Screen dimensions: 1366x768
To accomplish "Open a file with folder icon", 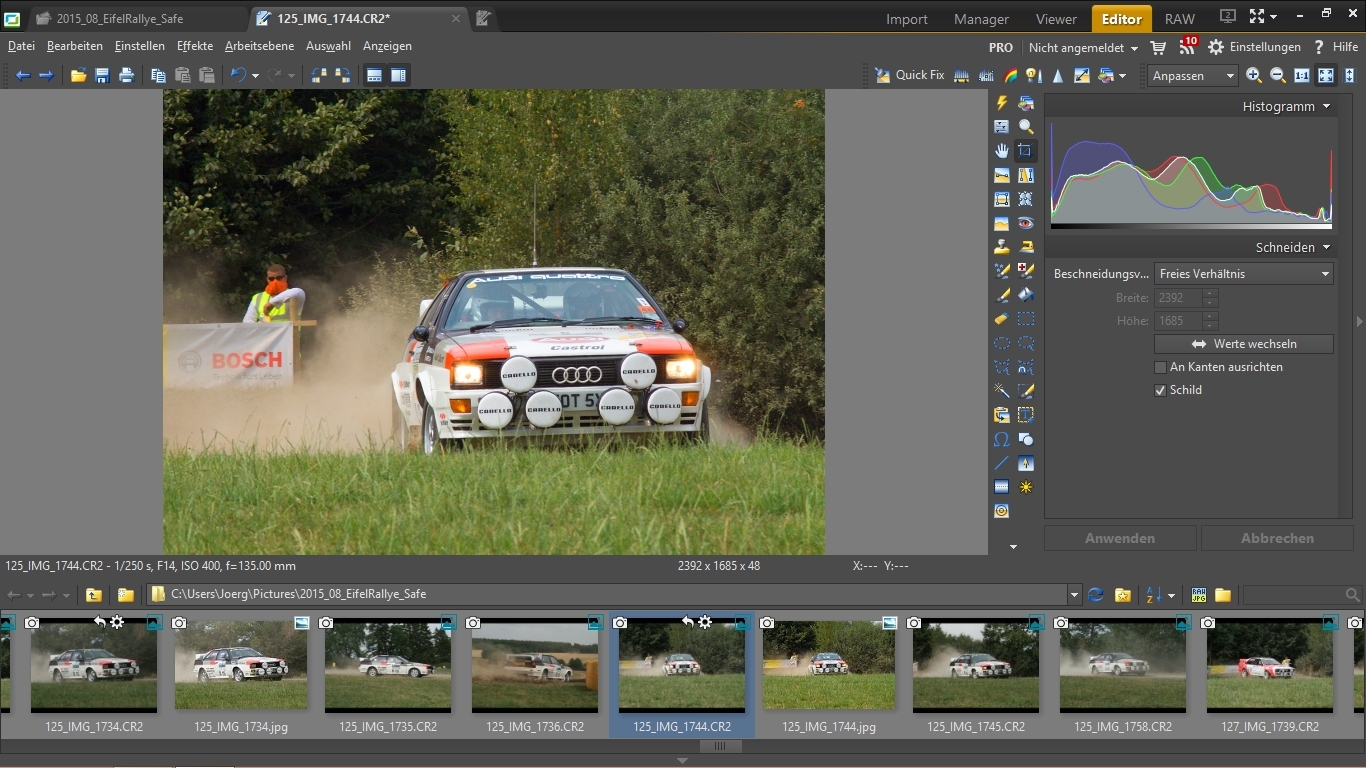I will [x=78, y=75].
